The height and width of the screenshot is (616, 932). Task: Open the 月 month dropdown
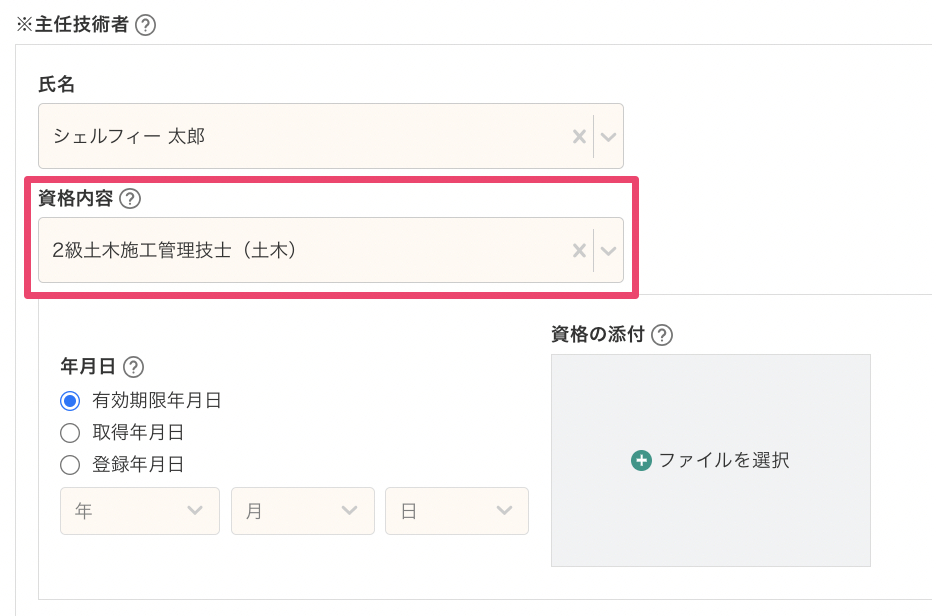[302, 511]
